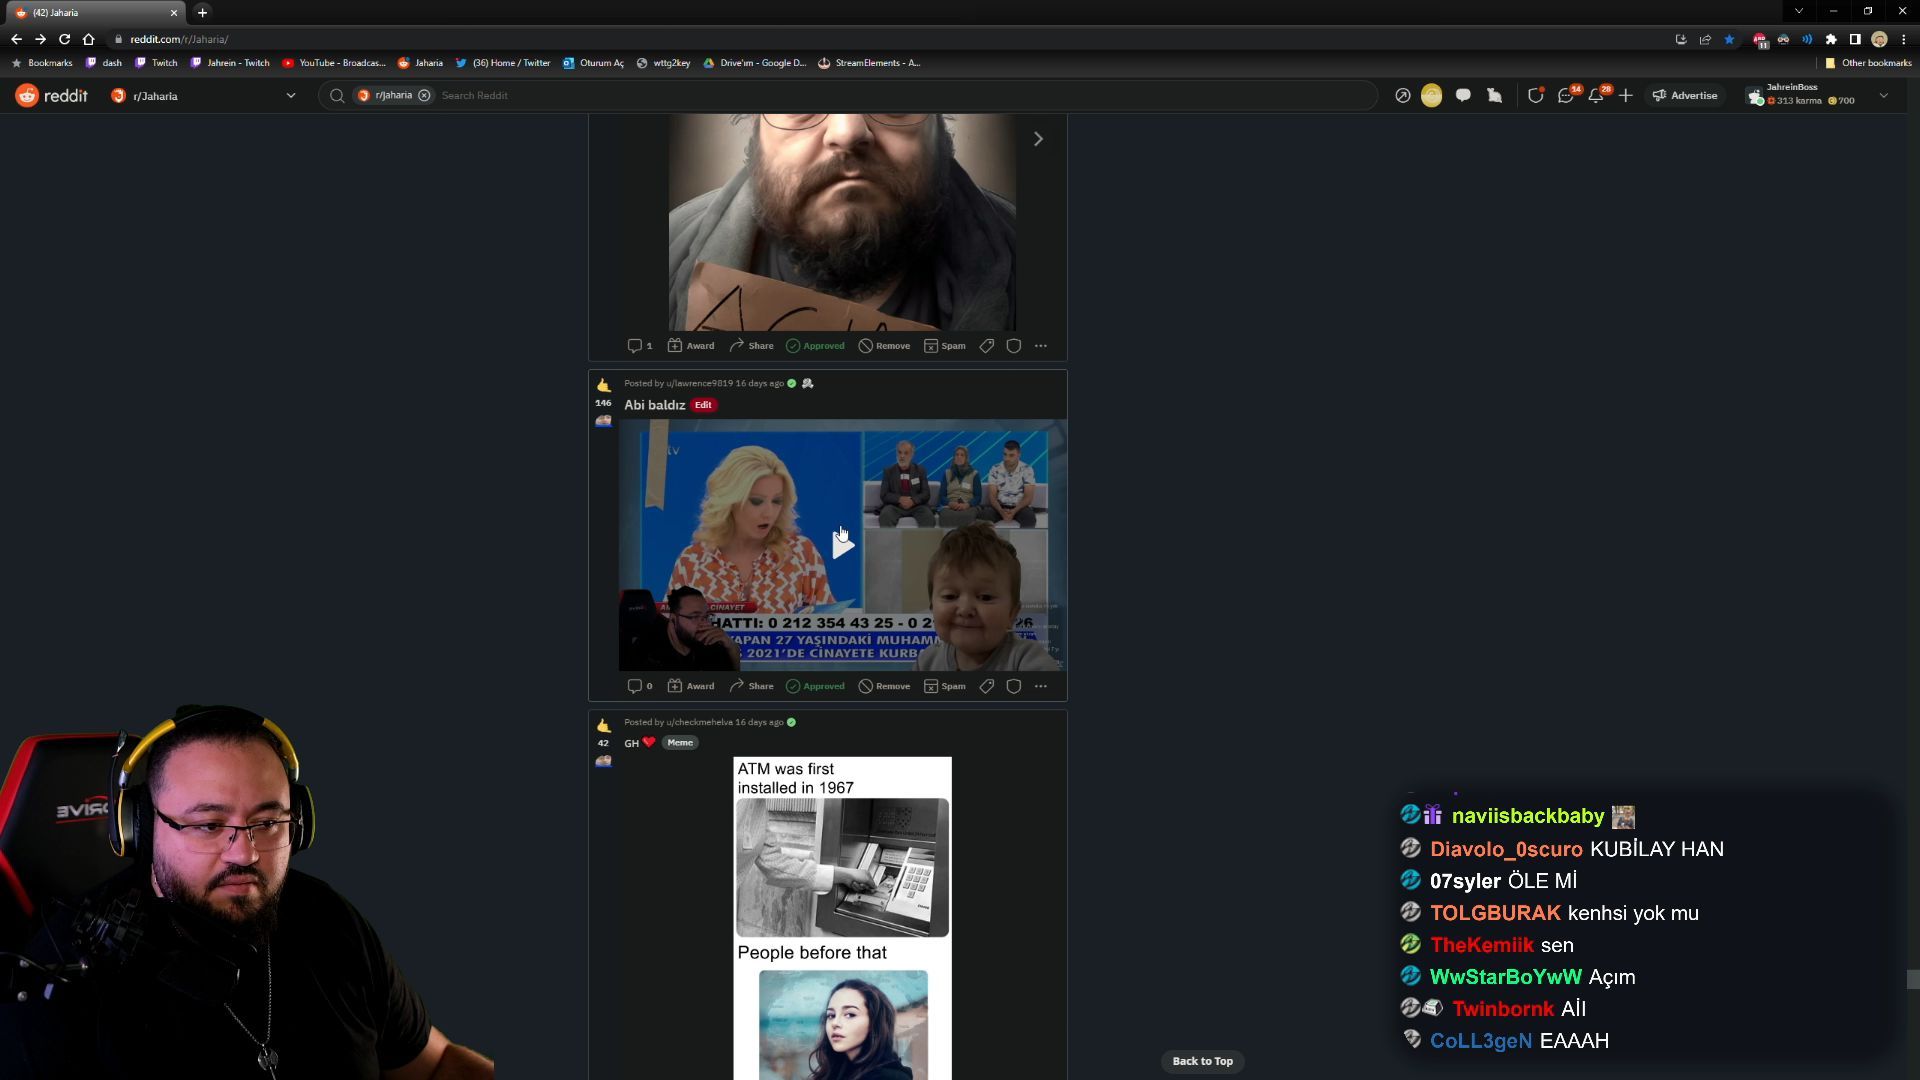Expand the r/Jaharia community dropdown

(291, 96)
